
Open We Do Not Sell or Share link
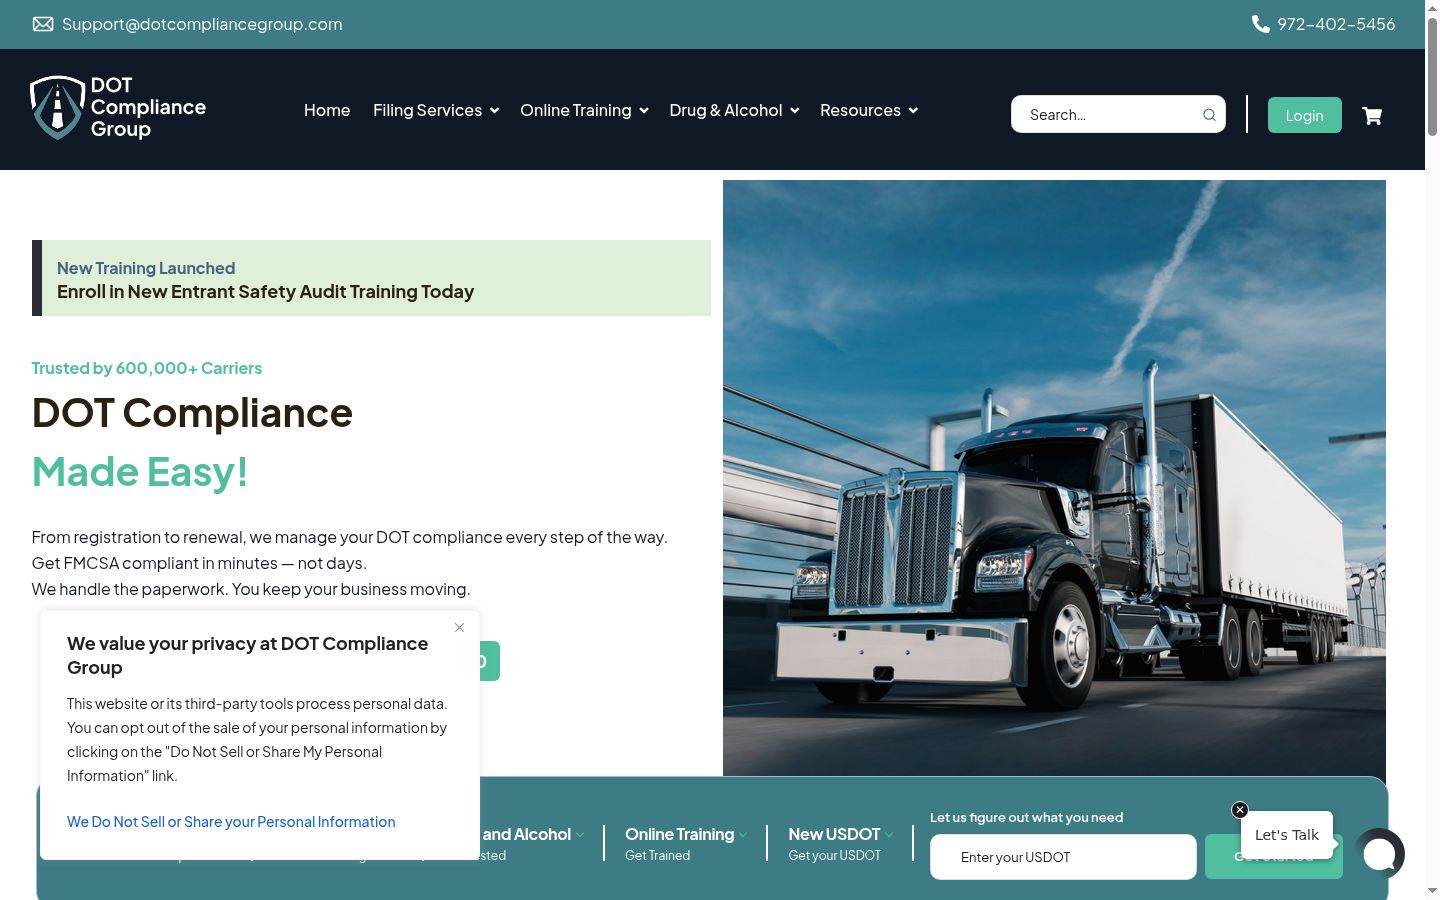(231, 822)
